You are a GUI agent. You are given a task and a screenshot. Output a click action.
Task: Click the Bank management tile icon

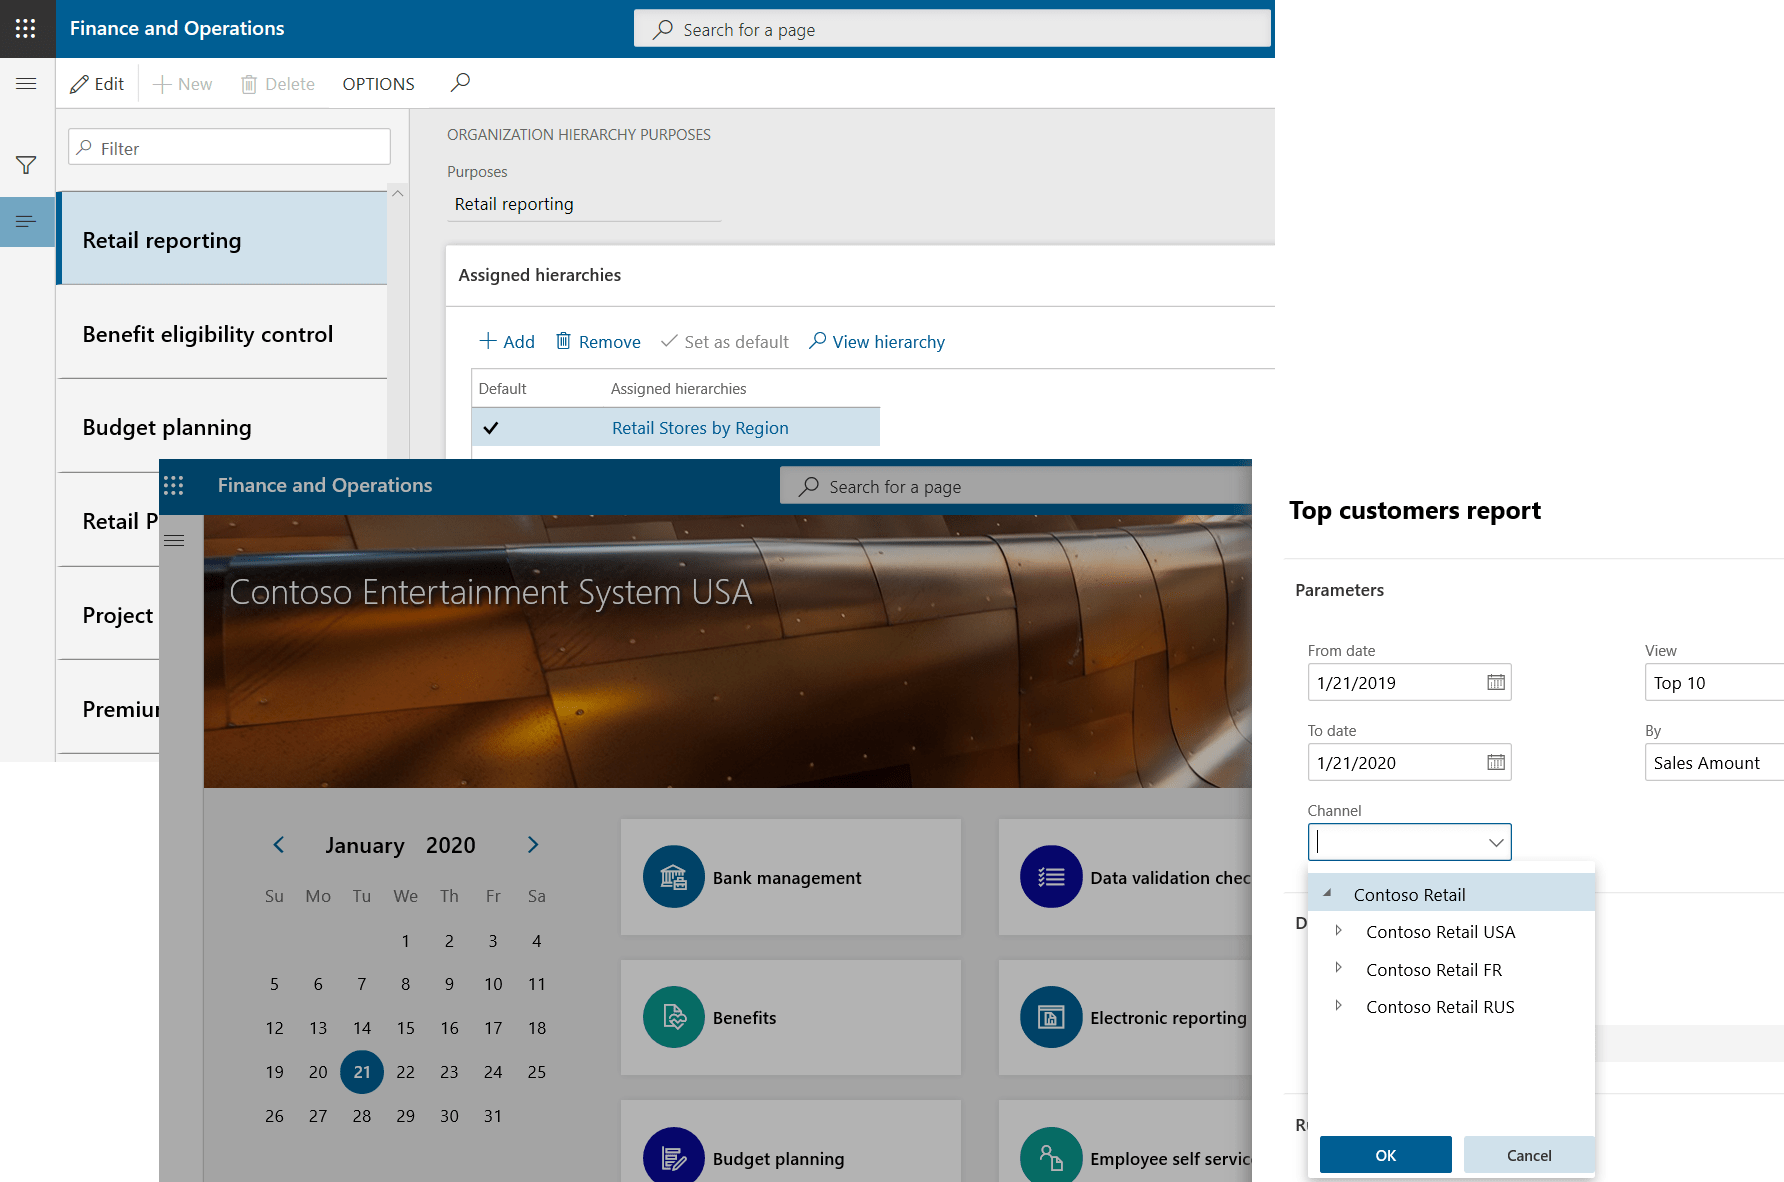coord(673,877)
